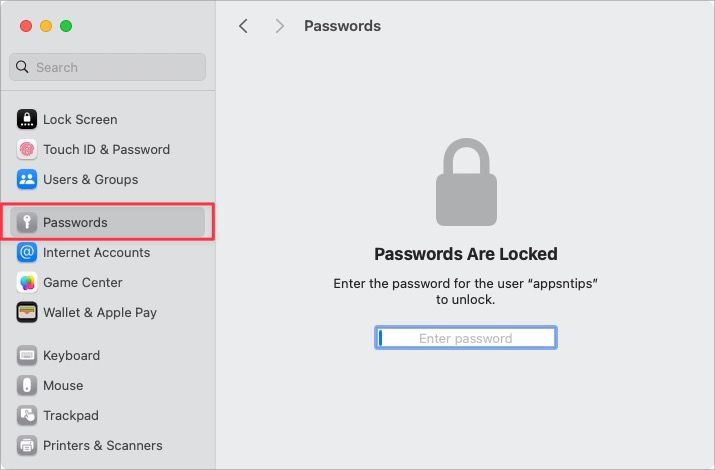
Task: Click the green zoom window button
Action: click(66, 26)
